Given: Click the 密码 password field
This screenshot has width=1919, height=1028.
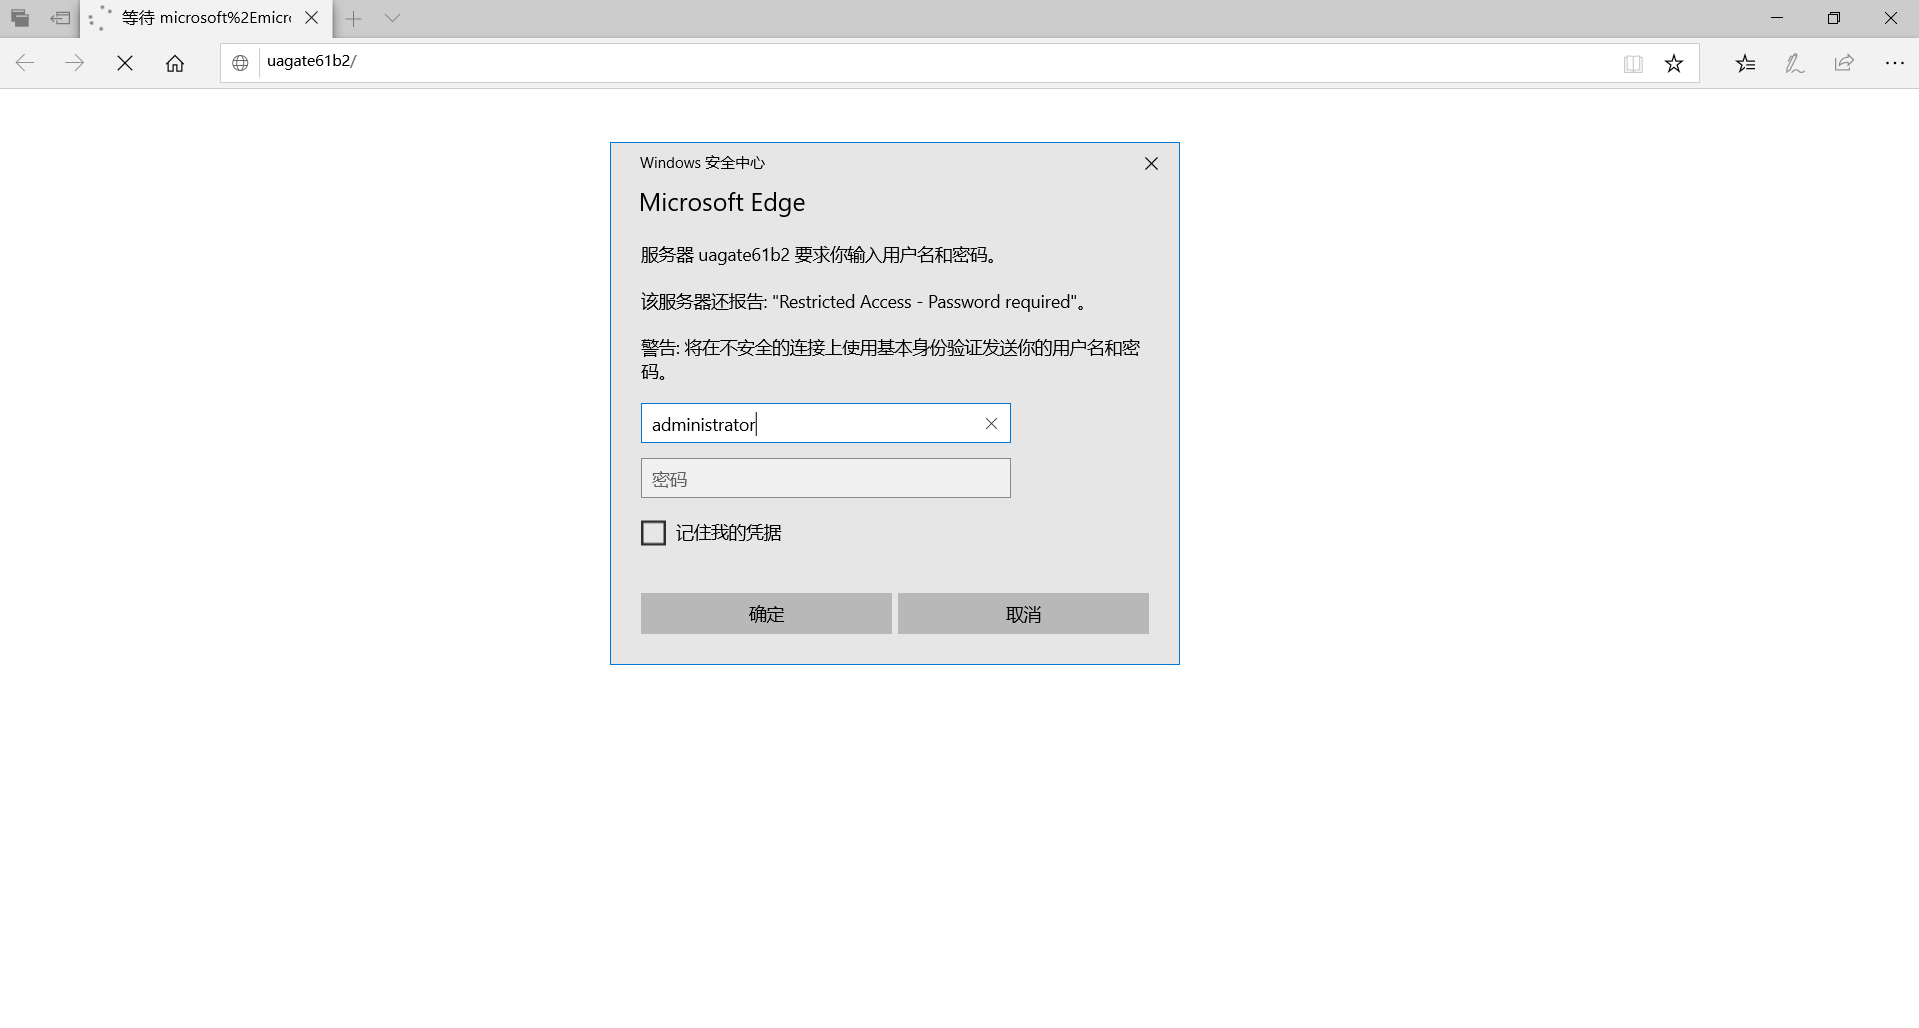Looking at the screenshot, I should point(825,479).
